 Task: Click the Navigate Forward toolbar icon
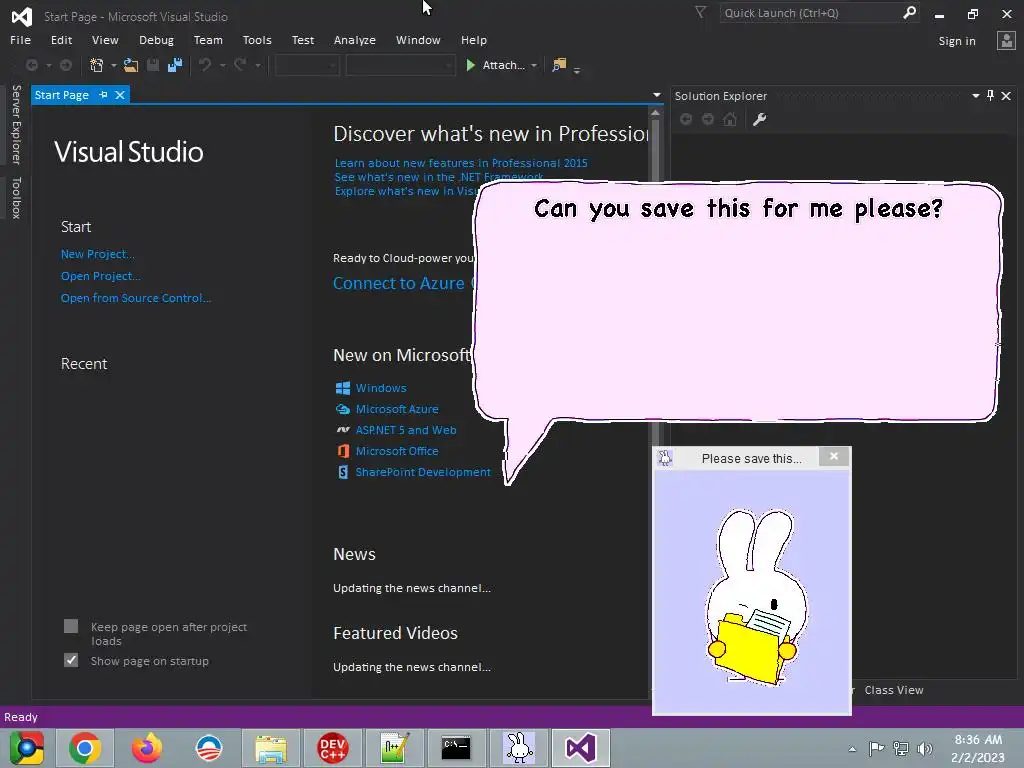tap(66, 65)
